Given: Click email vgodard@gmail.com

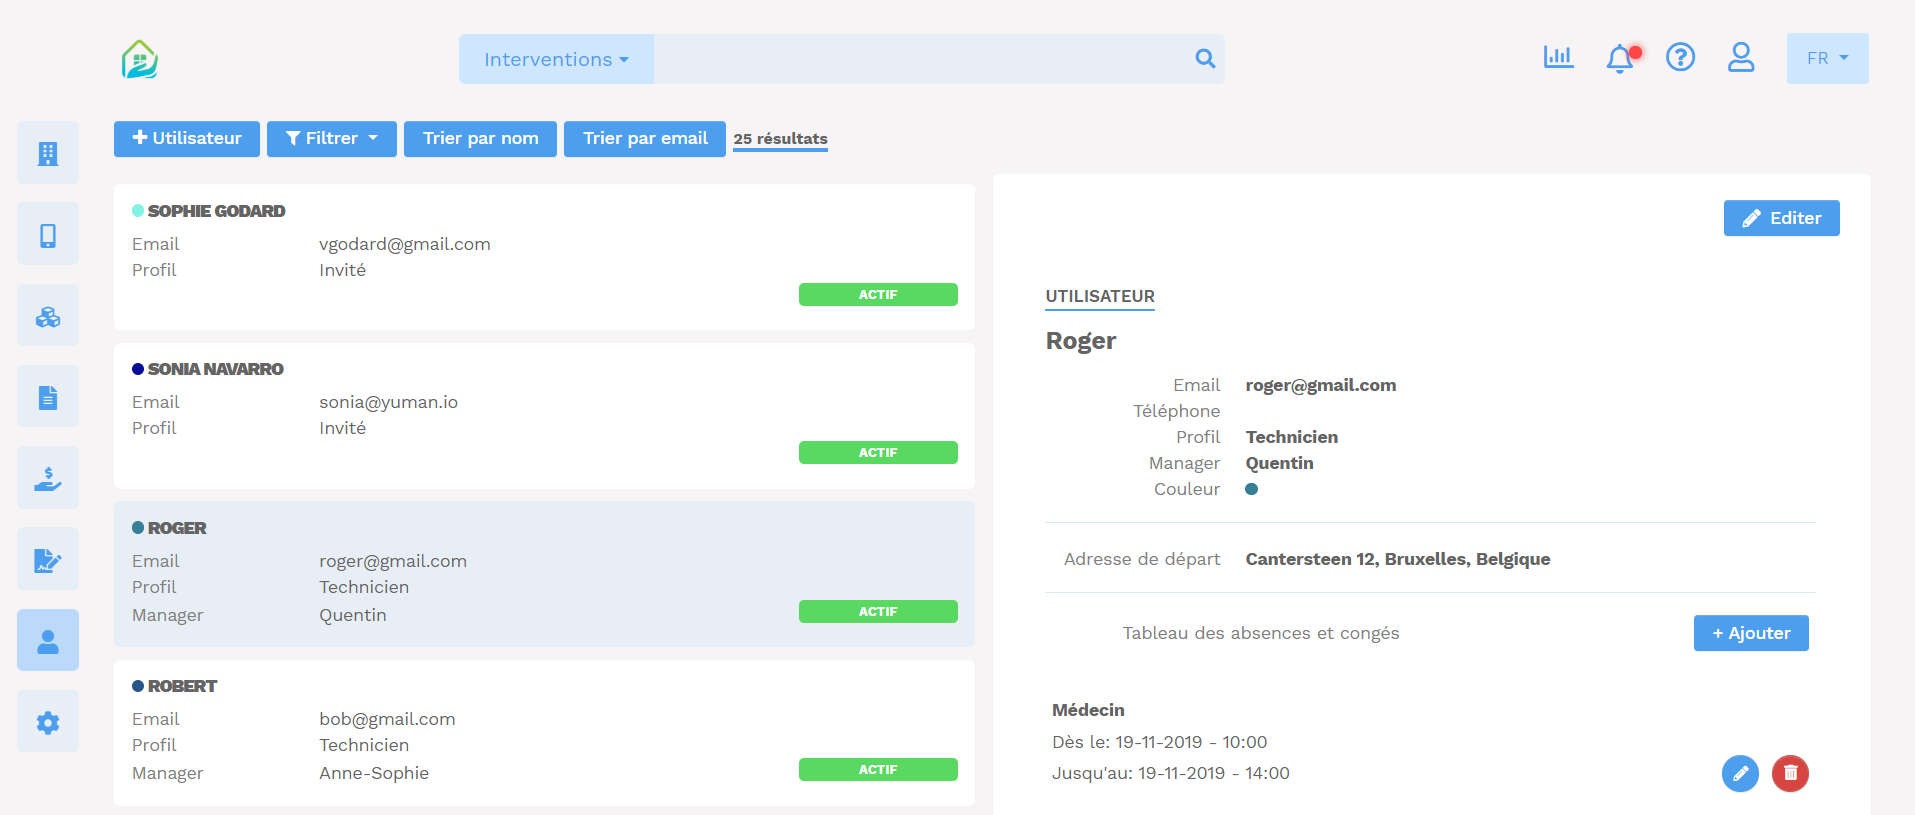Looking at the screenshot, I should (405, 244).
